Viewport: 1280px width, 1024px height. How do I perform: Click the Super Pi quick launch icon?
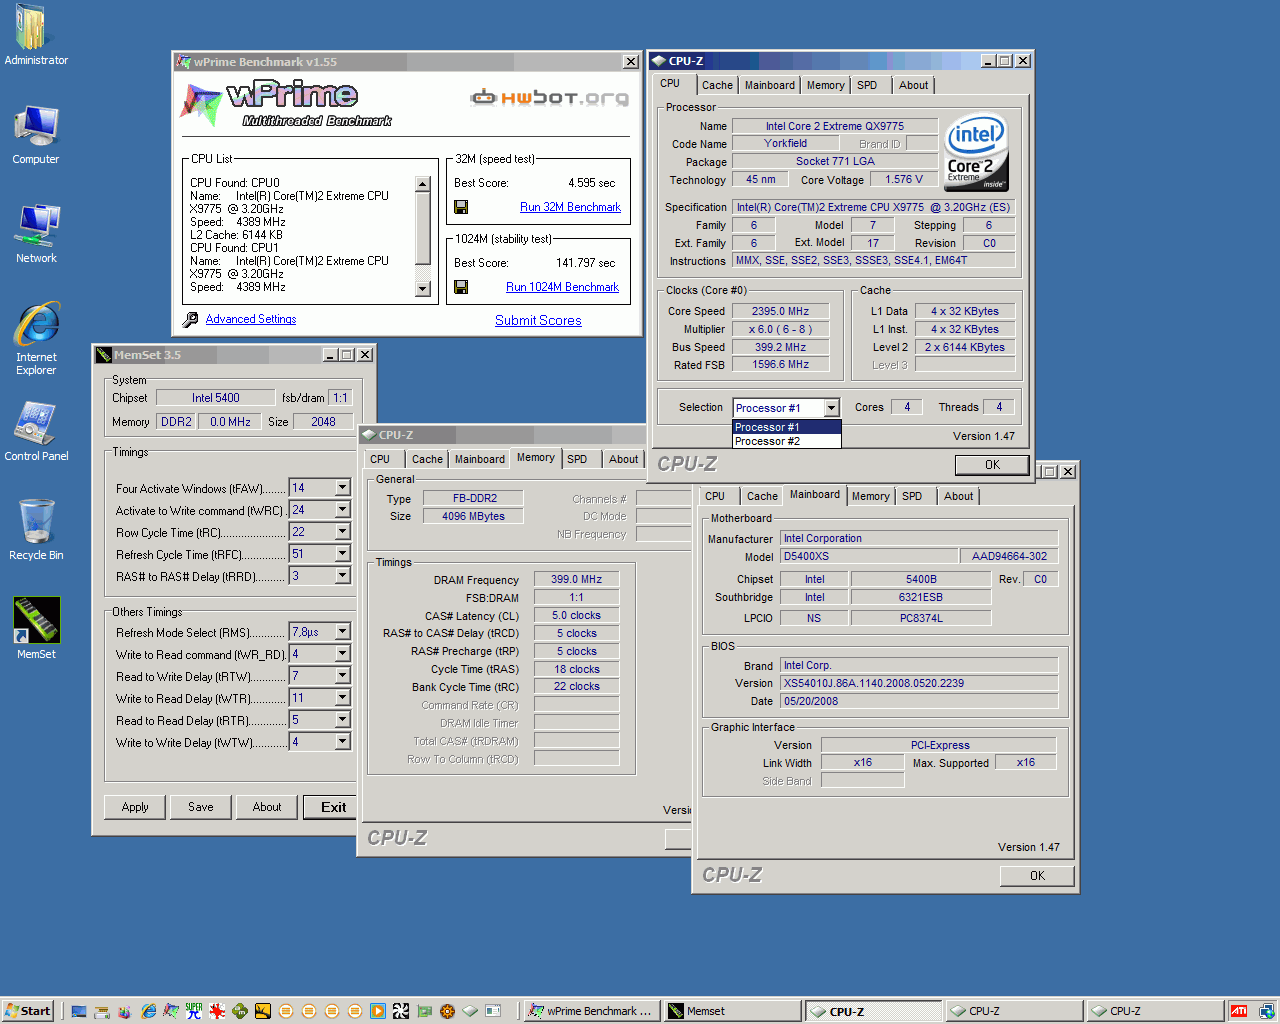point(194,1011)
